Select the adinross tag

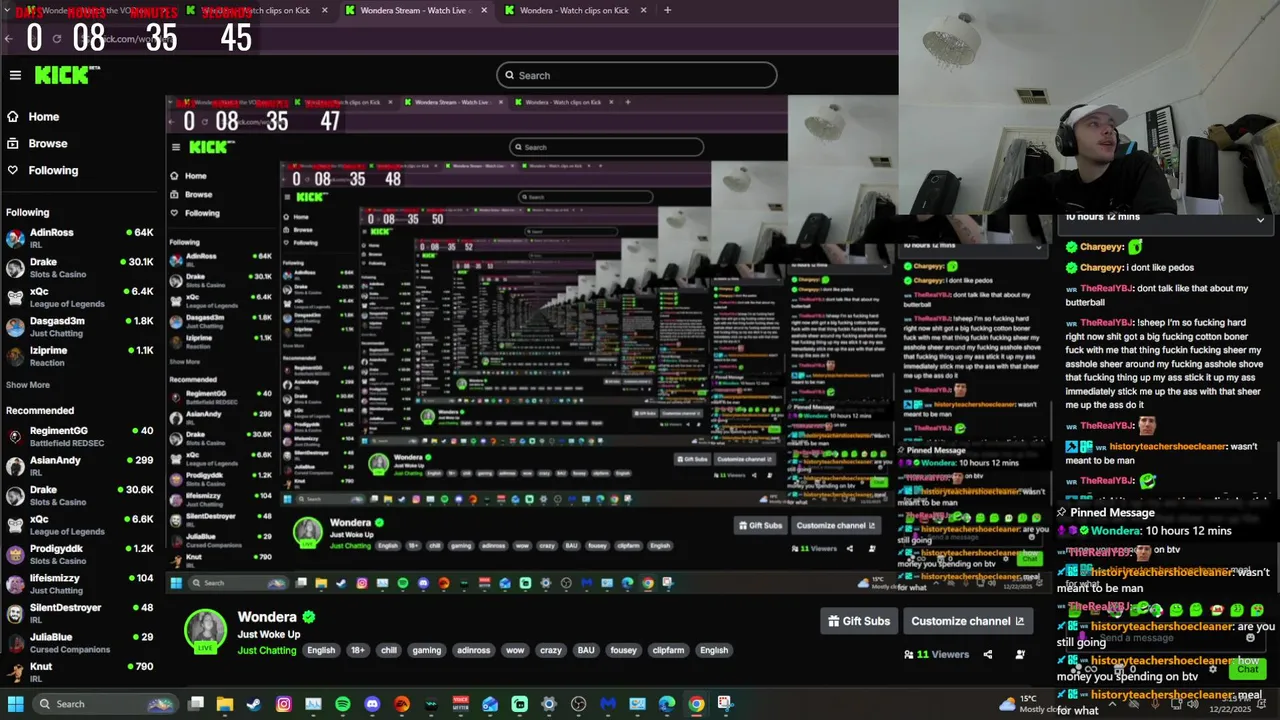click(474, 650)
